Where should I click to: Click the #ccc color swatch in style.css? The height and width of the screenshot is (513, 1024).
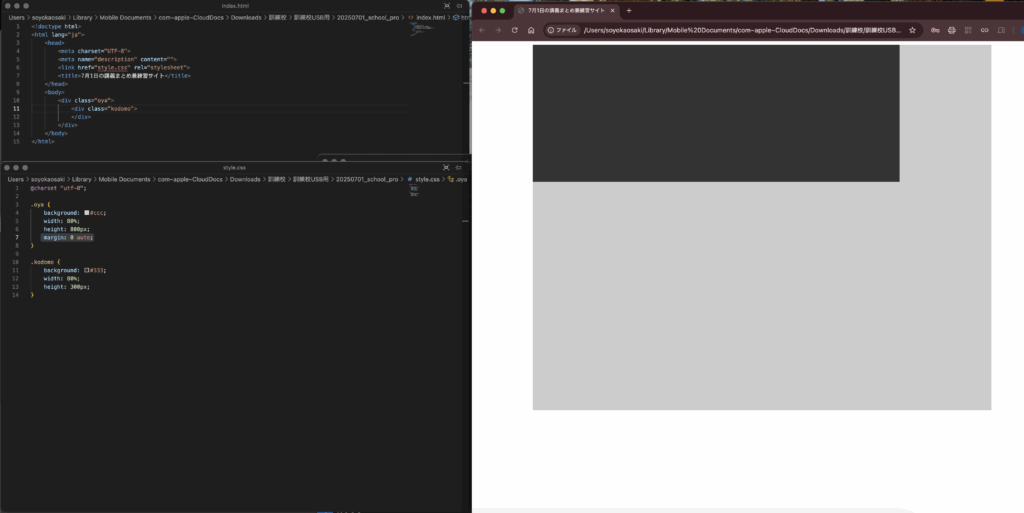88,213
